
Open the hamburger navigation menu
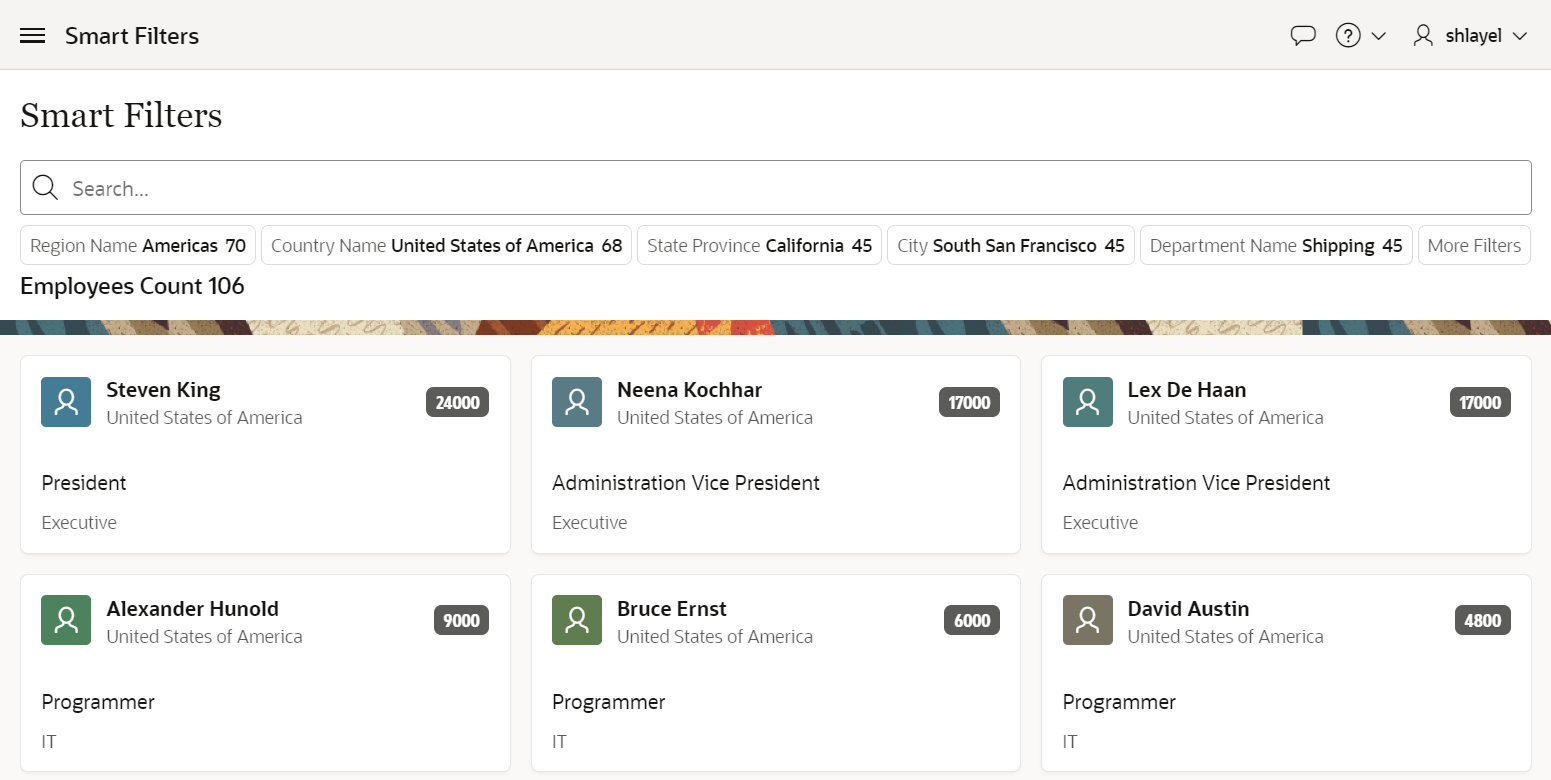click(33, 36)
